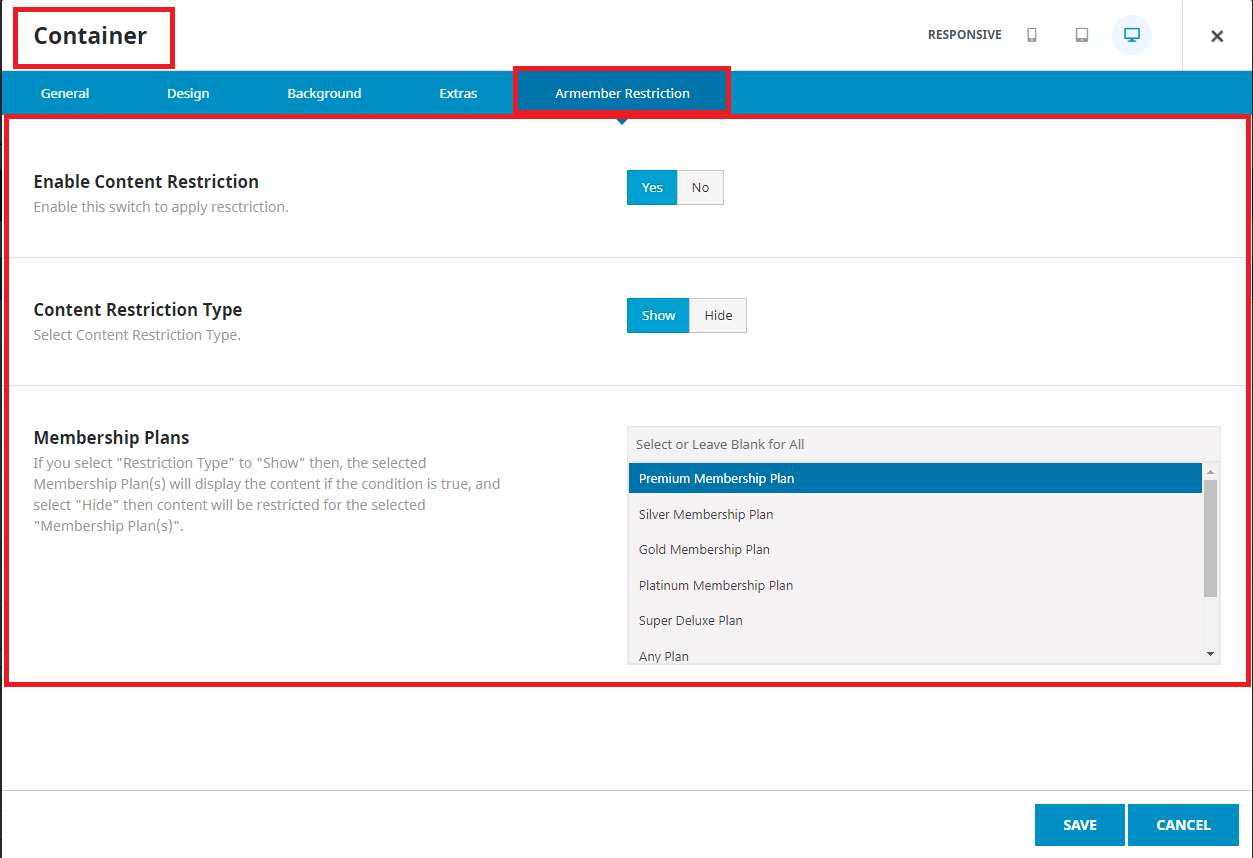Viewport: 1253px width, 858px height.
Task: Select the mobile responsive view icon
Action: tap(1032, 35)
